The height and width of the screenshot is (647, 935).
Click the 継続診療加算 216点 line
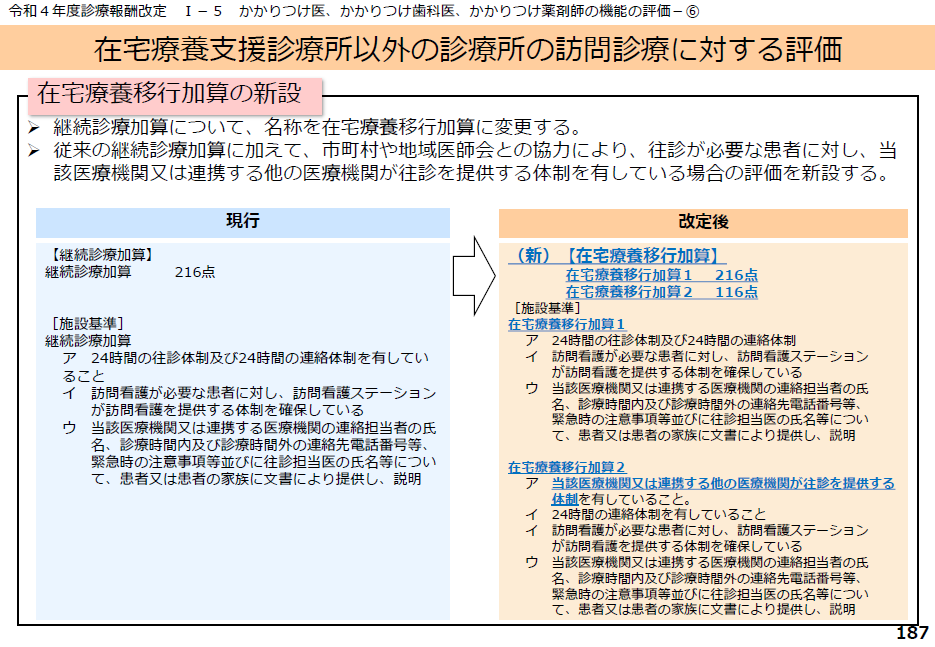pos(129,272)
